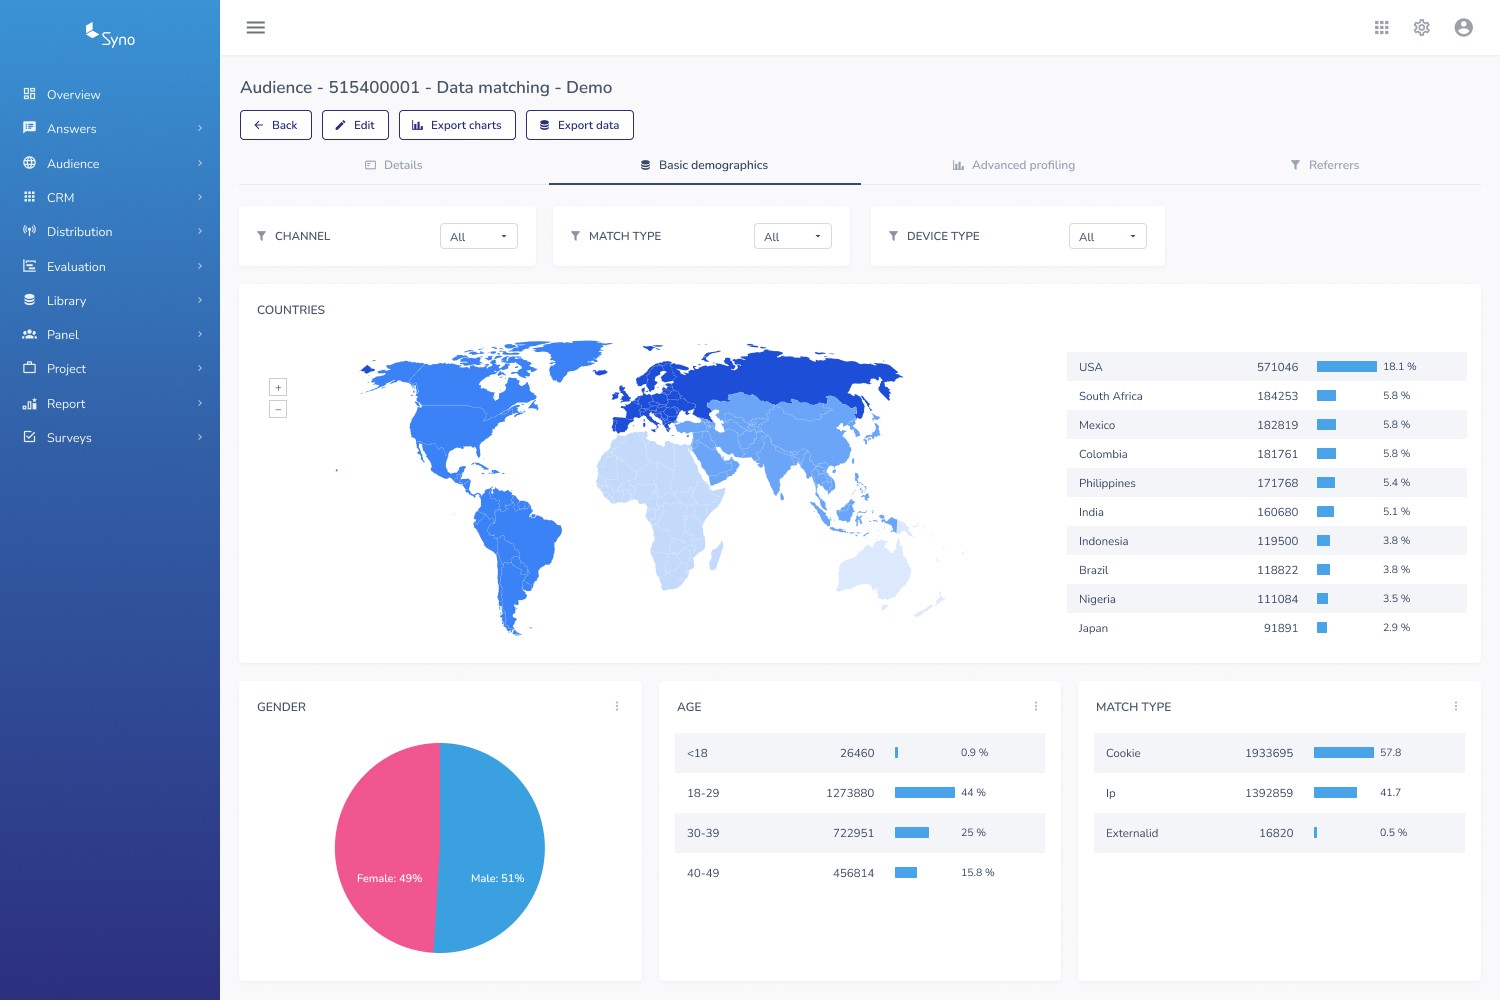
Task: Click the USA percentage bar
Action: [1347, 367]
